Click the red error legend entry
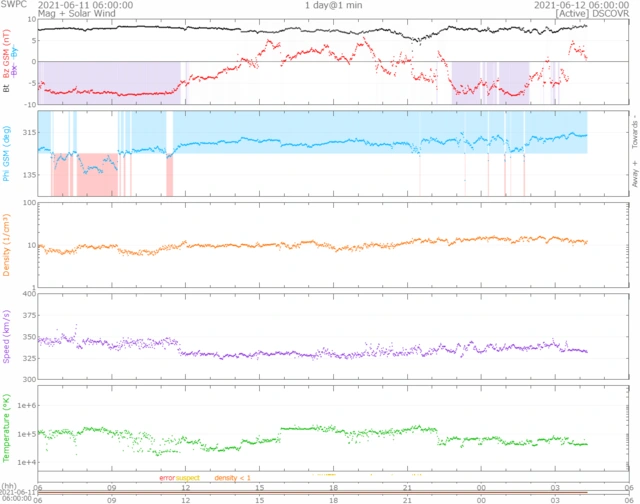The image size is (640, 504). [x=166, y=478]
